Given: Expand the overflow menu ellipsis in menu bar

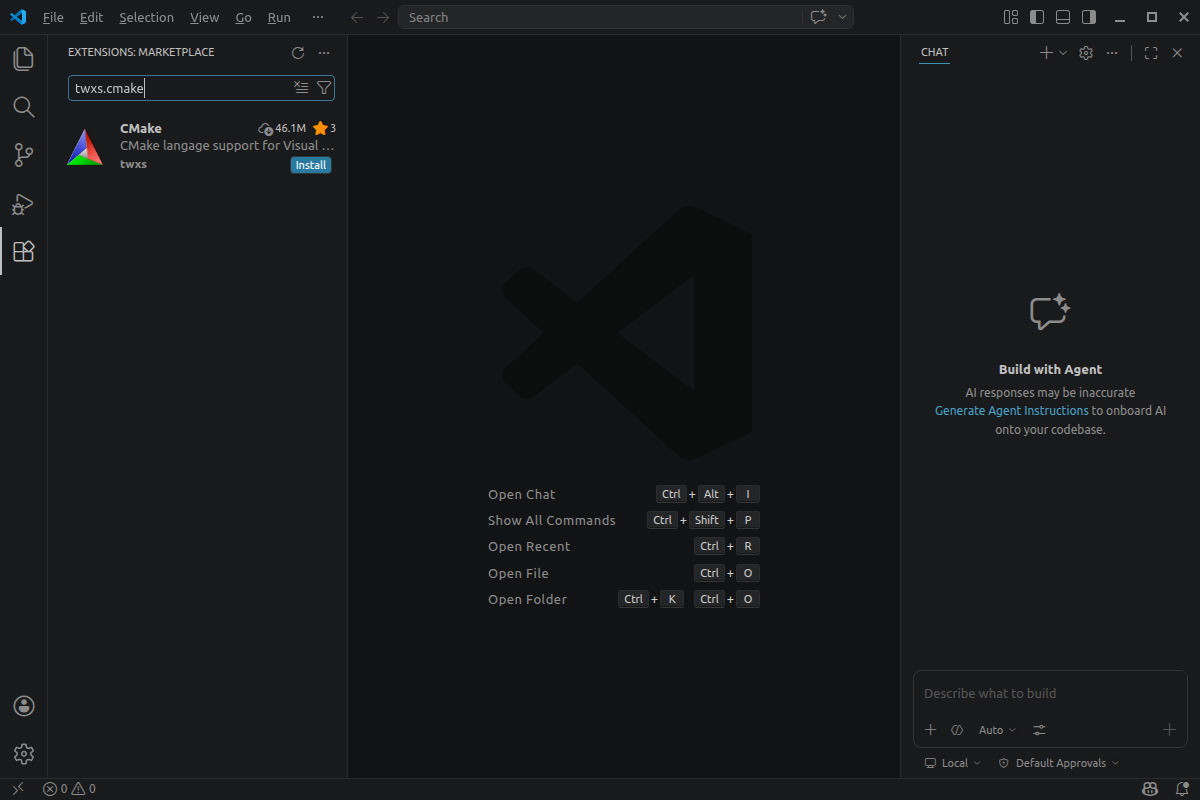Looking at the screenshot, I should 318,17.
